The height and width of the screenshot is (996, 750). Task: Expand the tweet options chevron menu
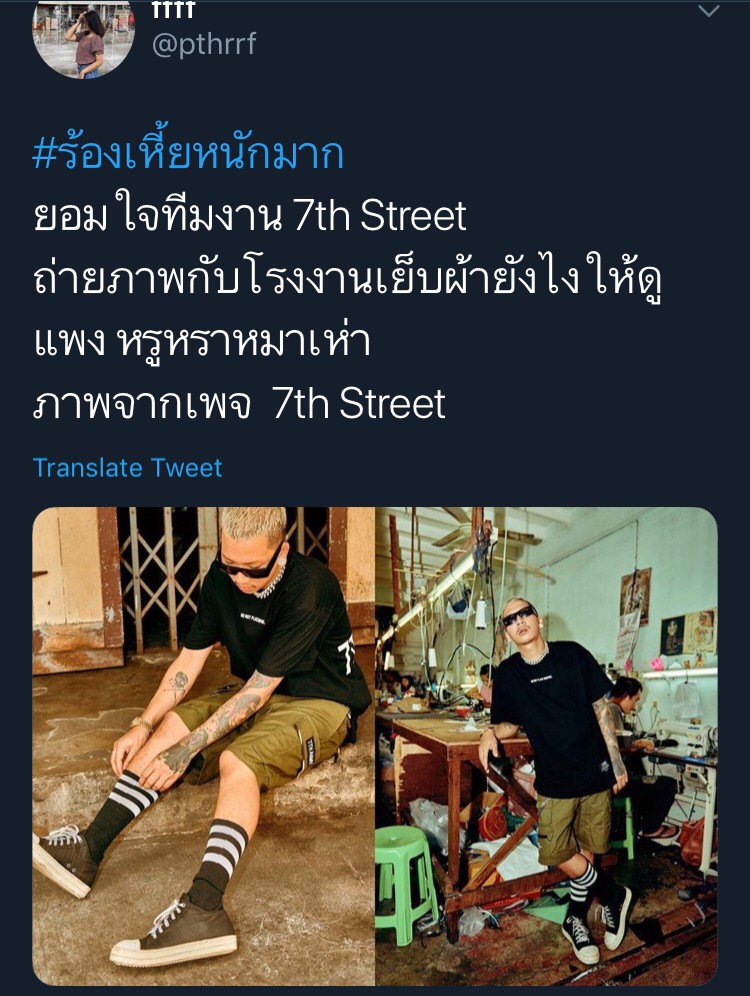click(708, 11)
